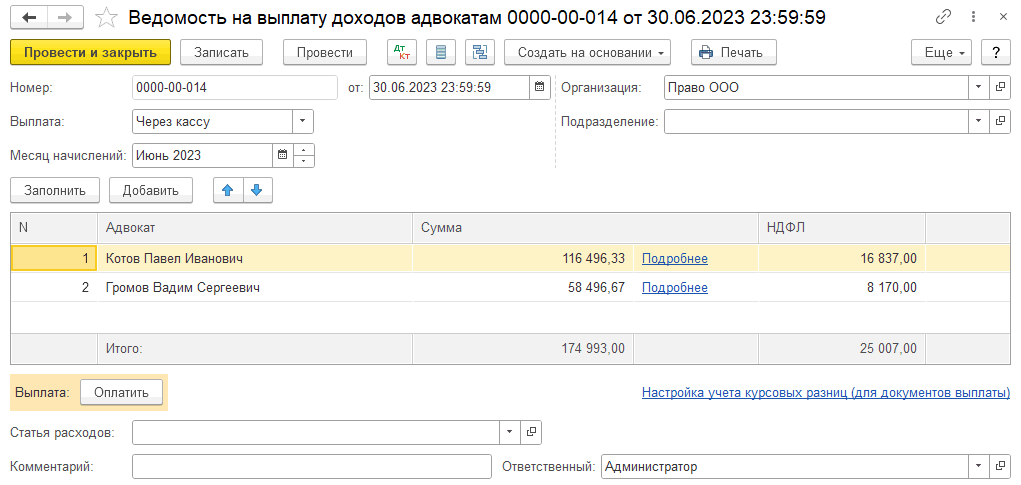1021x485 pixels.
Task: Move row down with blue arrow
Action: point(256,190)
